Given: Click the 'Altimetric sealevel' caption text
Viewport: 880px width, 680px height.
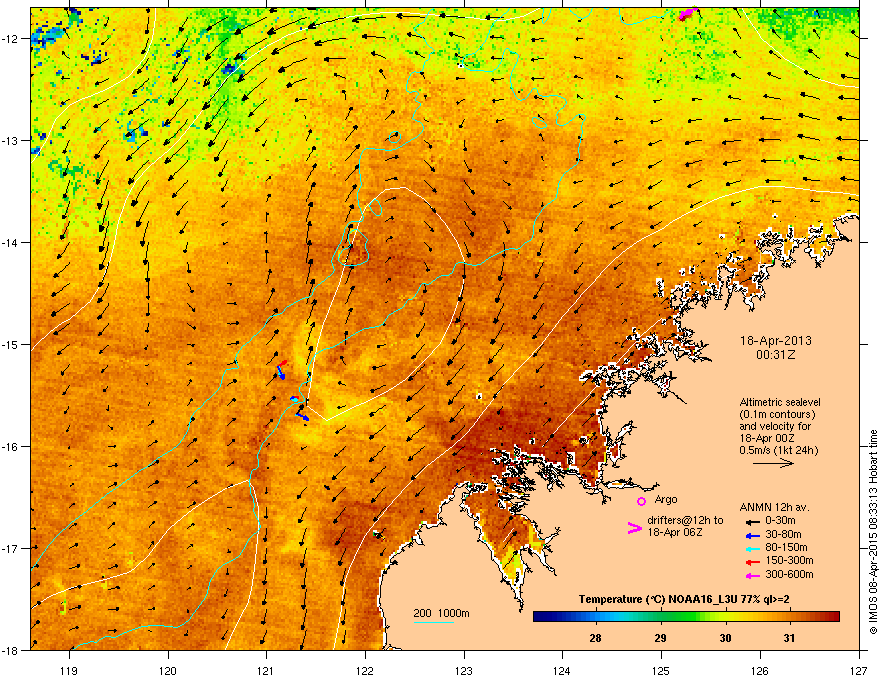Looking at the screenshot, I should click(x=780, y=402).
